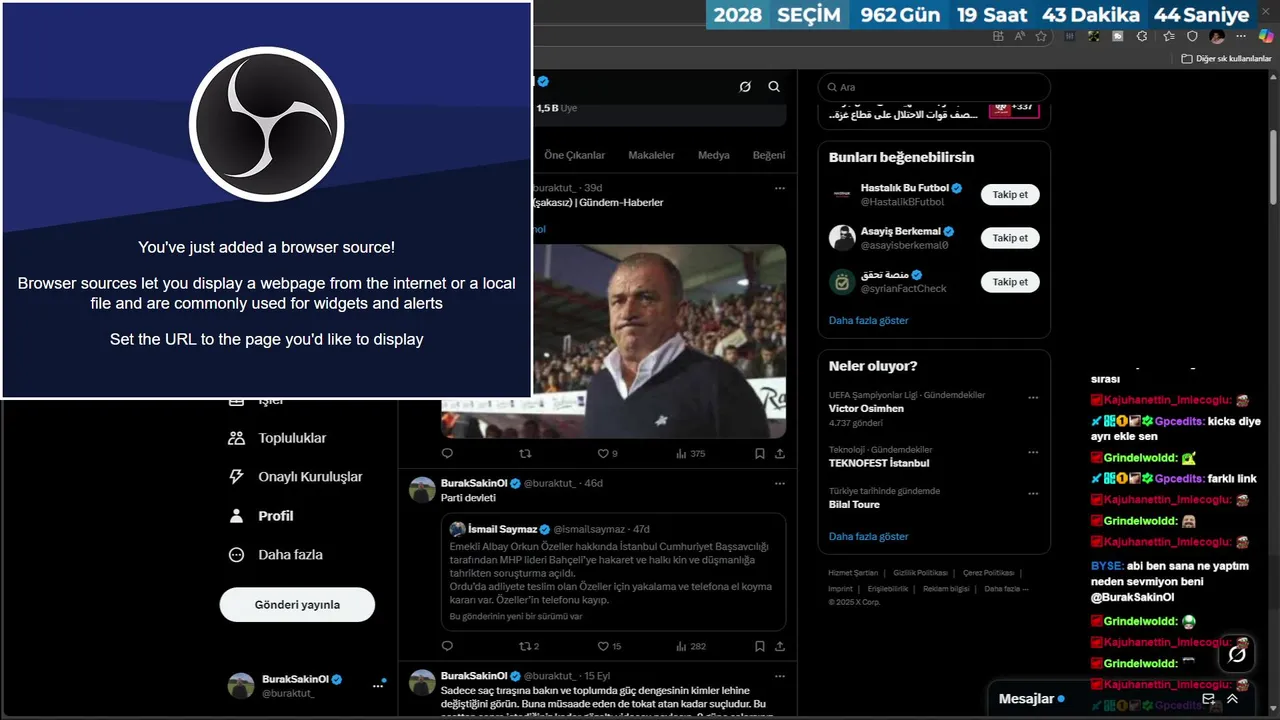
Task: Like the Parti devleti post
Action: pos(609,646)
